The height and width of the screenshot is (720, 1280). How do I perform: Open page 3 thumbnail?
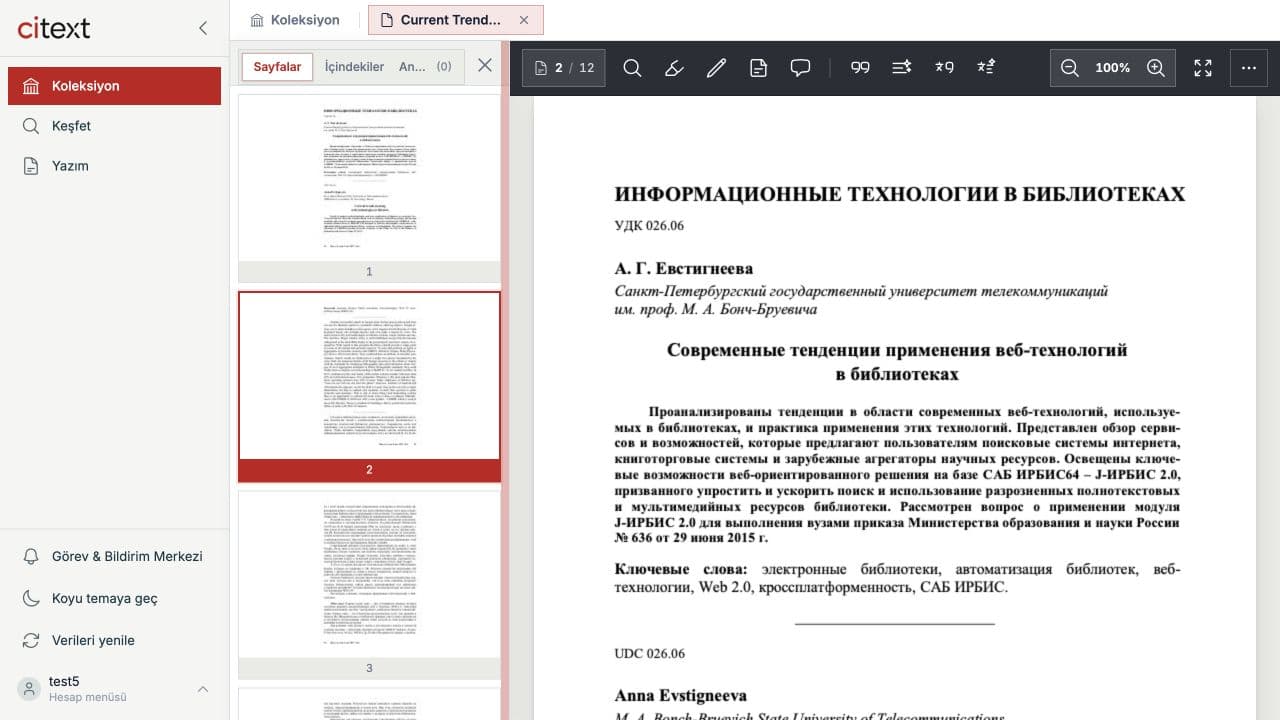click(x=369, y=584)
